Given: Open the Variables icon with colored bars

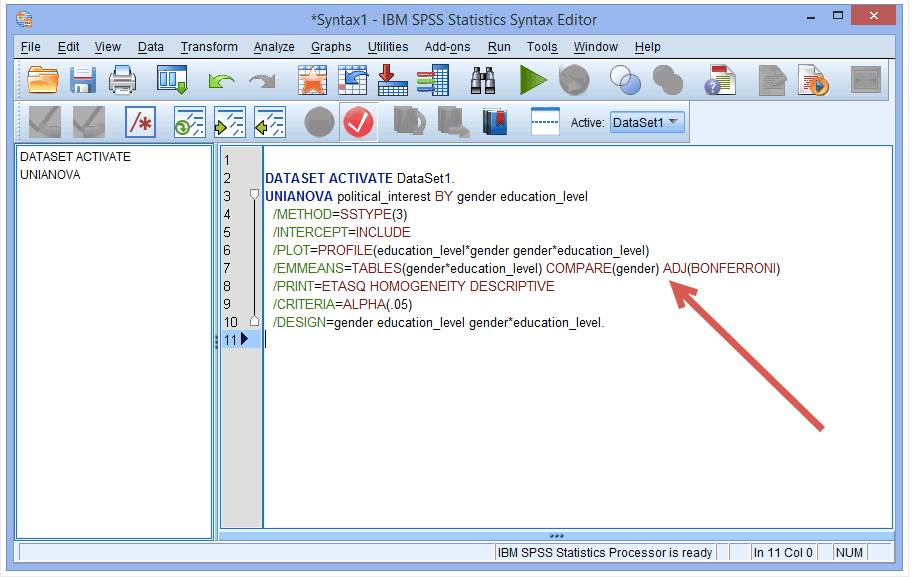Looking at the screenshot, I should 433,80.
